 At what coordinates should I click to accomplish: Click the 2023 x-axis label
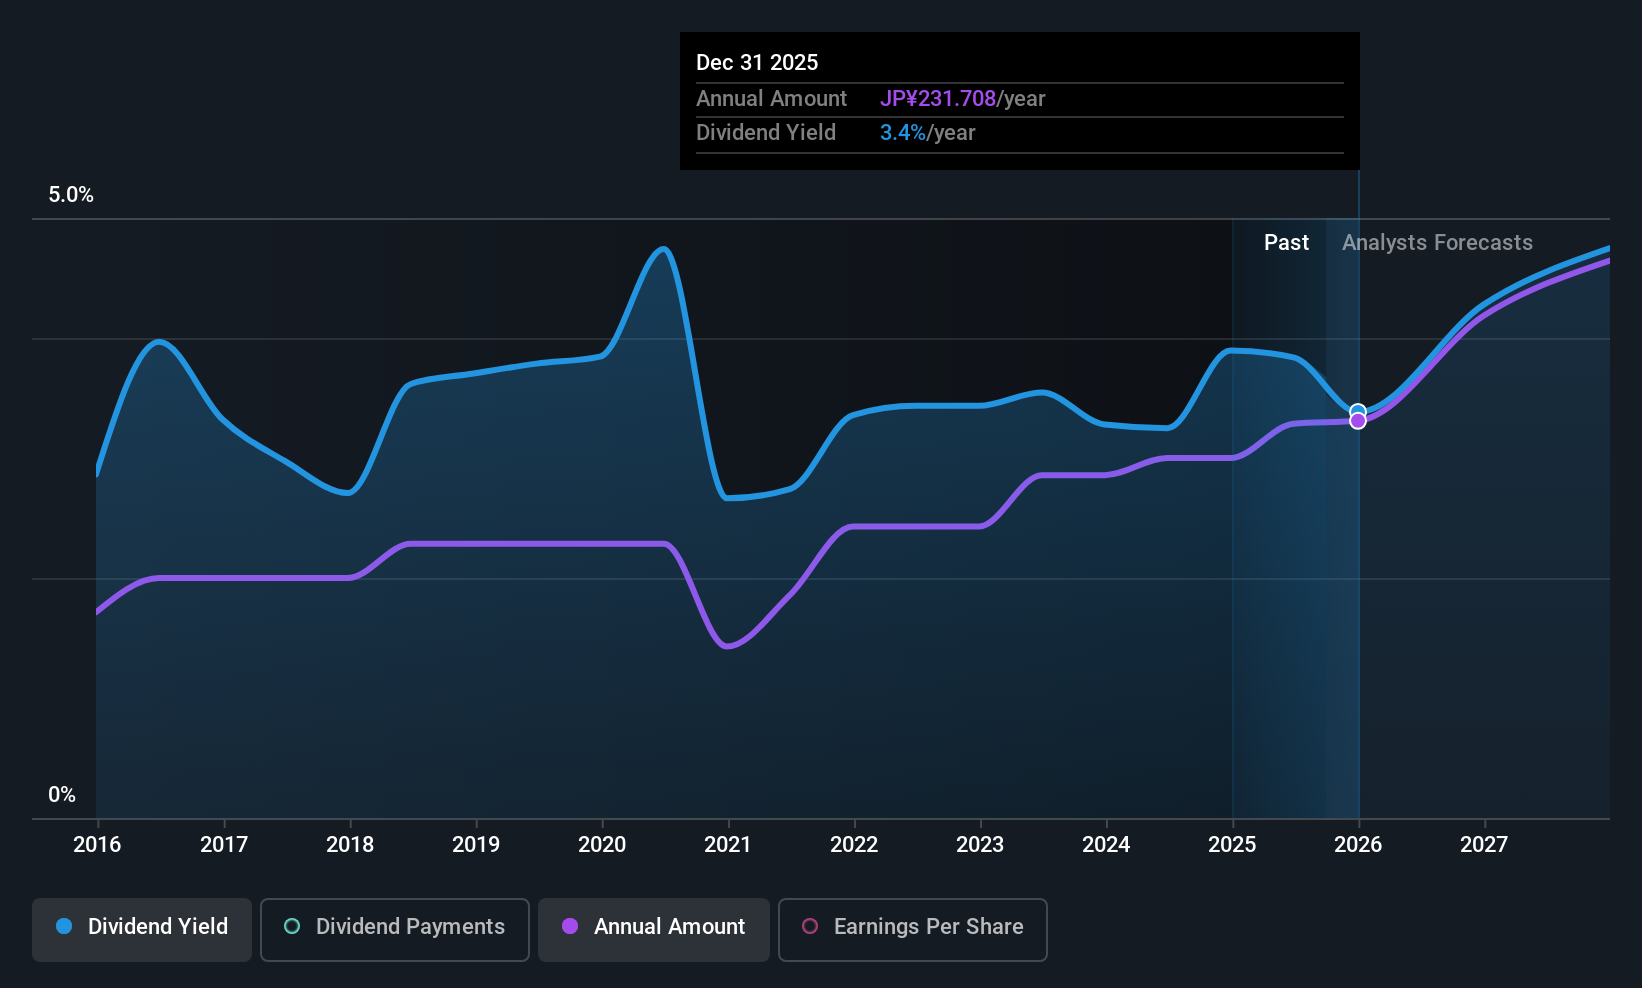click(980, 845)
